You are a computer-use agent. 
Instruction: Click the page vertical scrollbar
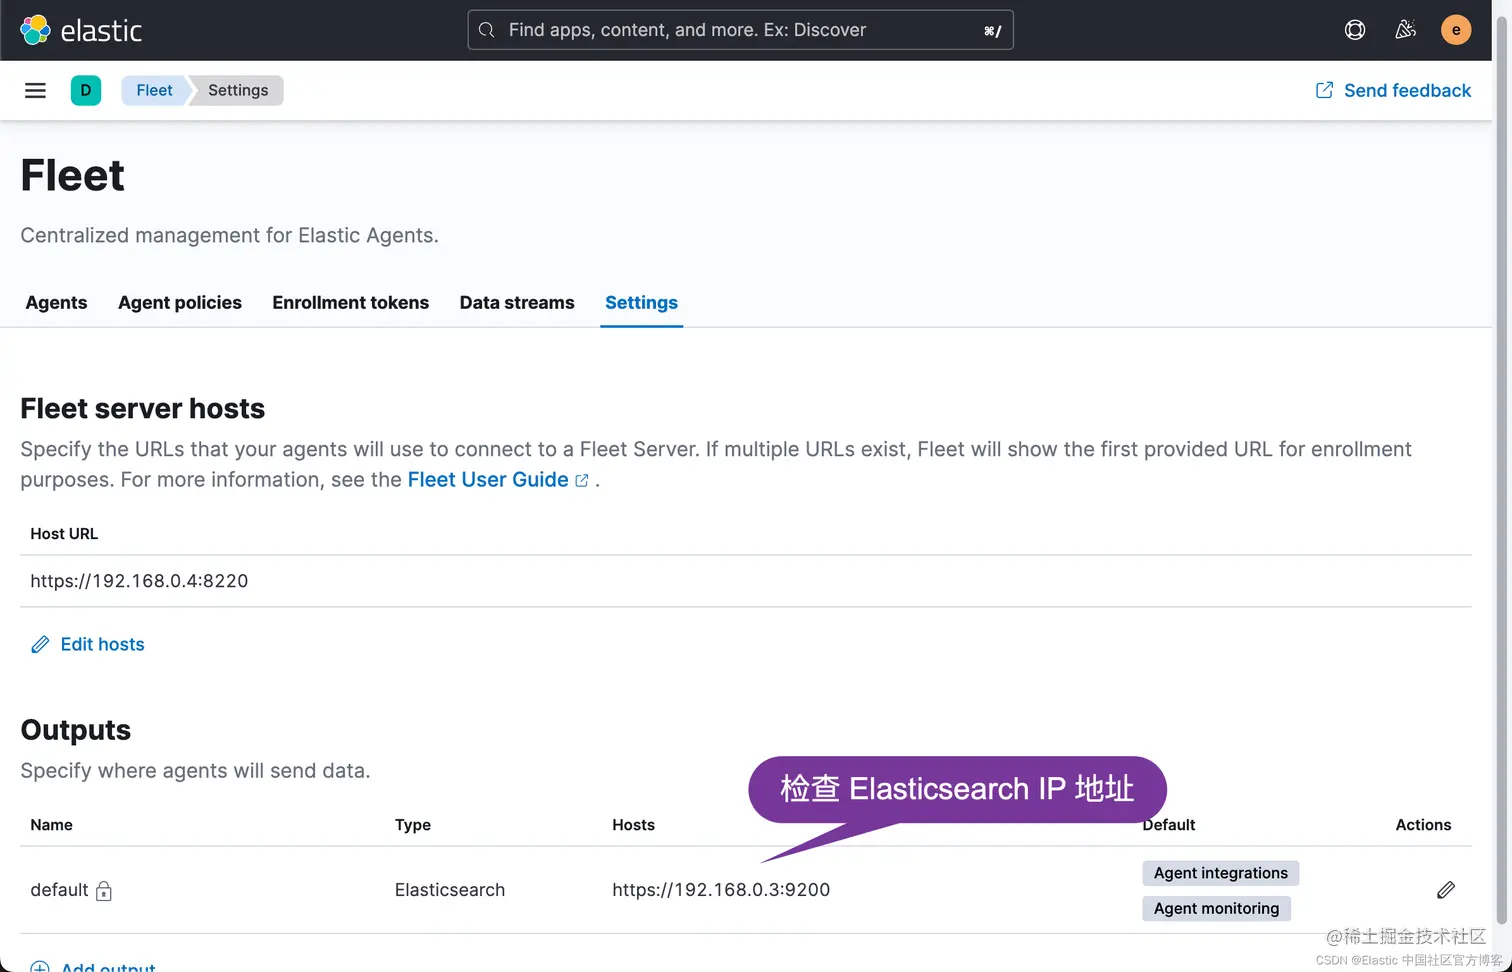click(1501, 470)
